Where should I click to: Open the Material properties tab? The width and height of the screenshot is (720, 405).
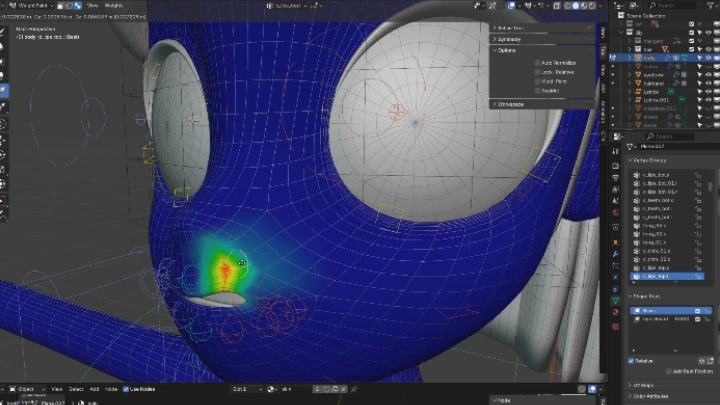pyautogui.click(x=616, y=312)
